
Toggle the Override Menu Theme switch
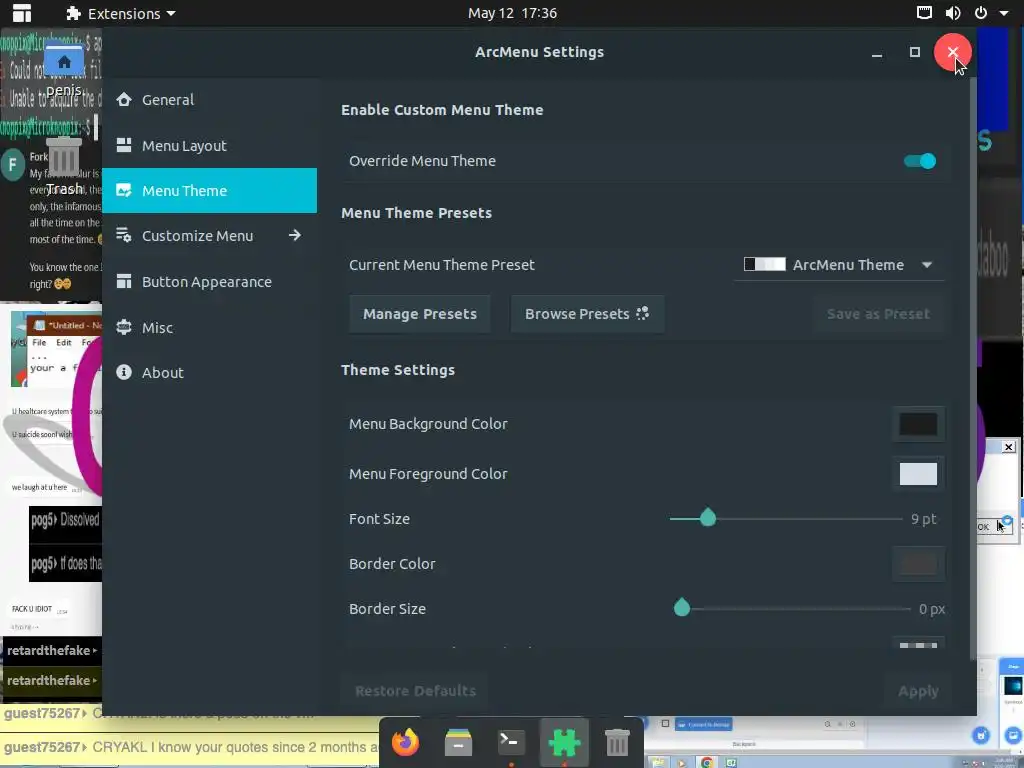(x=920, y=161)
